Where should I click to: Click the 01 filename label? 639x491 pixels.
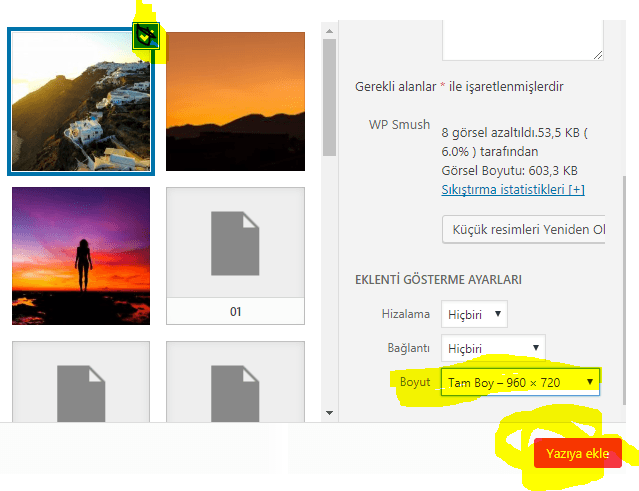point(235,312)
